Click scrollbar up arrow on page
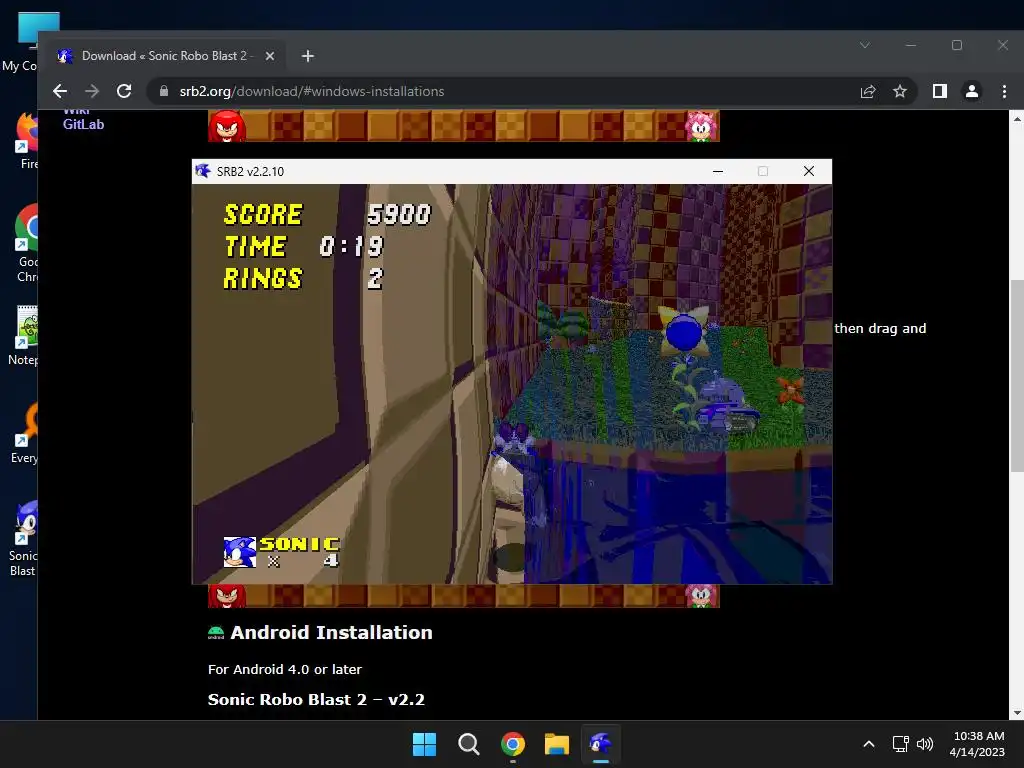1024x768 pixels. point(1017,119)
